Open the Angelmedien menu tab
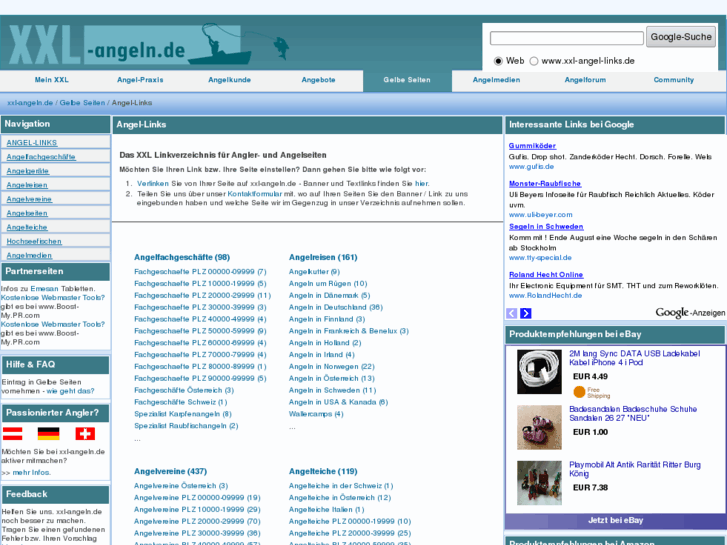 click(x=496, y=80)
